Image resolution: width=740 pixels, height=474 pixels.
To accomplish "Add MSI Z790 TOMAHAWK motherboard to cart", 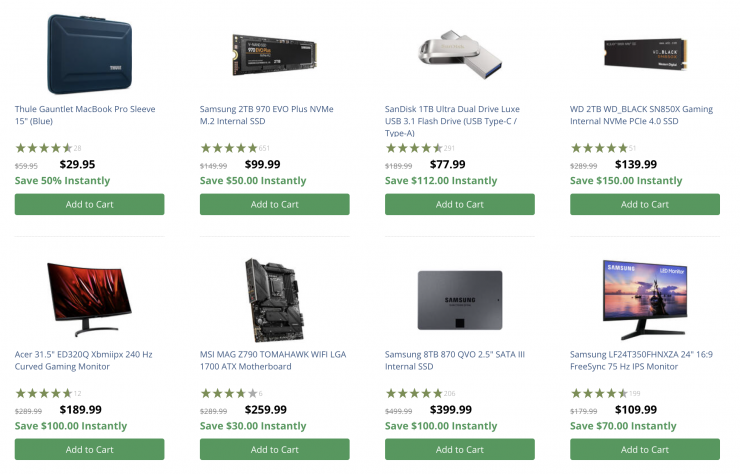I will pos(274,449).
